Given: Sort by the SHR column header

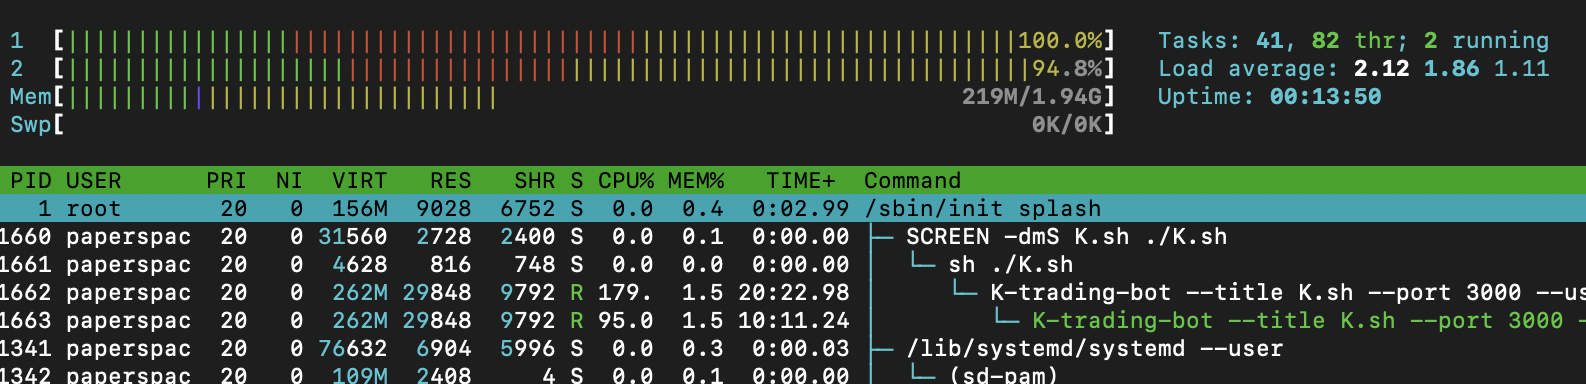Looking at the screenshot, I should click(534, 181).
